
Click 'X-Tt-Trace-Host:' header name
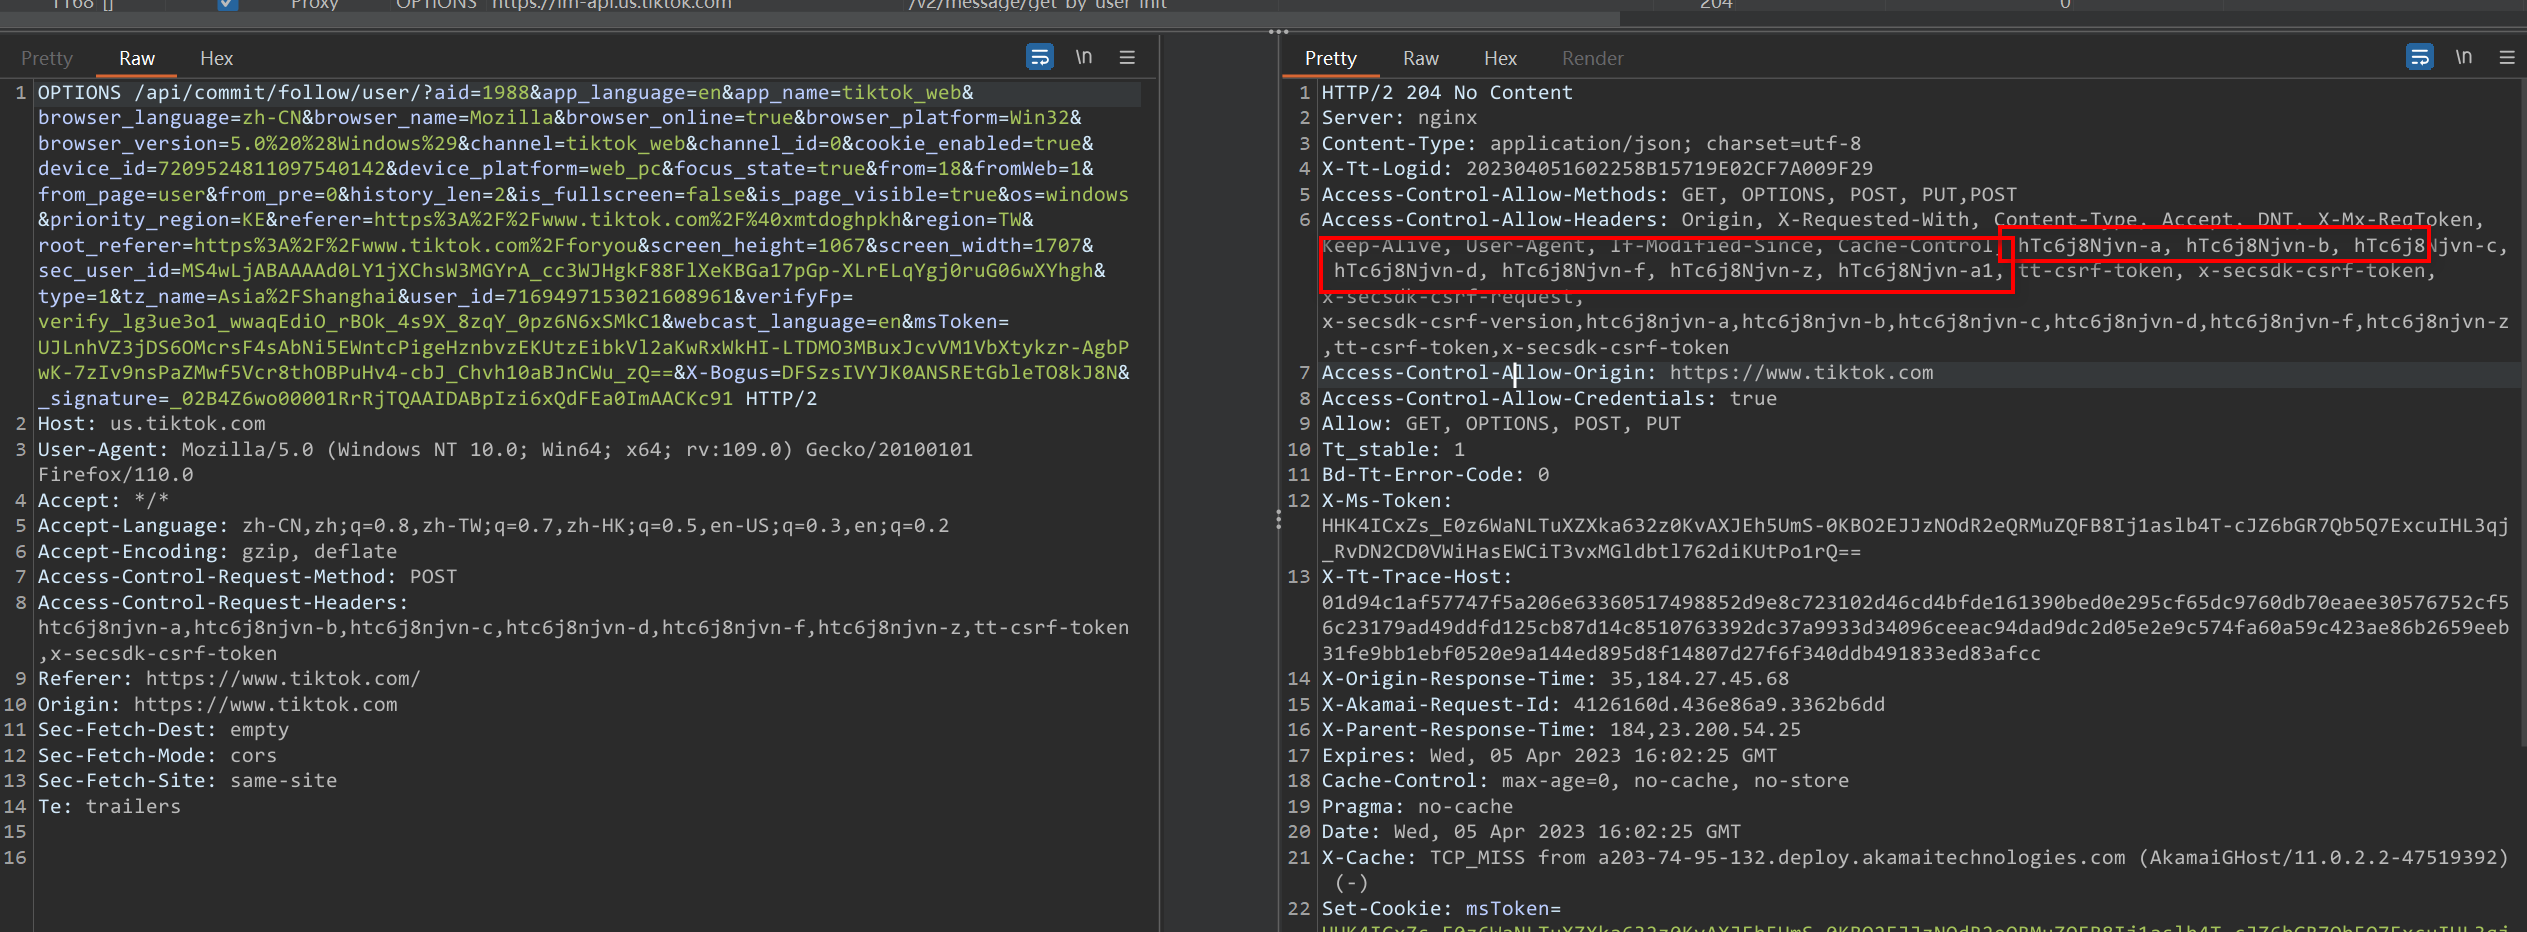(x=1417, y=576)
